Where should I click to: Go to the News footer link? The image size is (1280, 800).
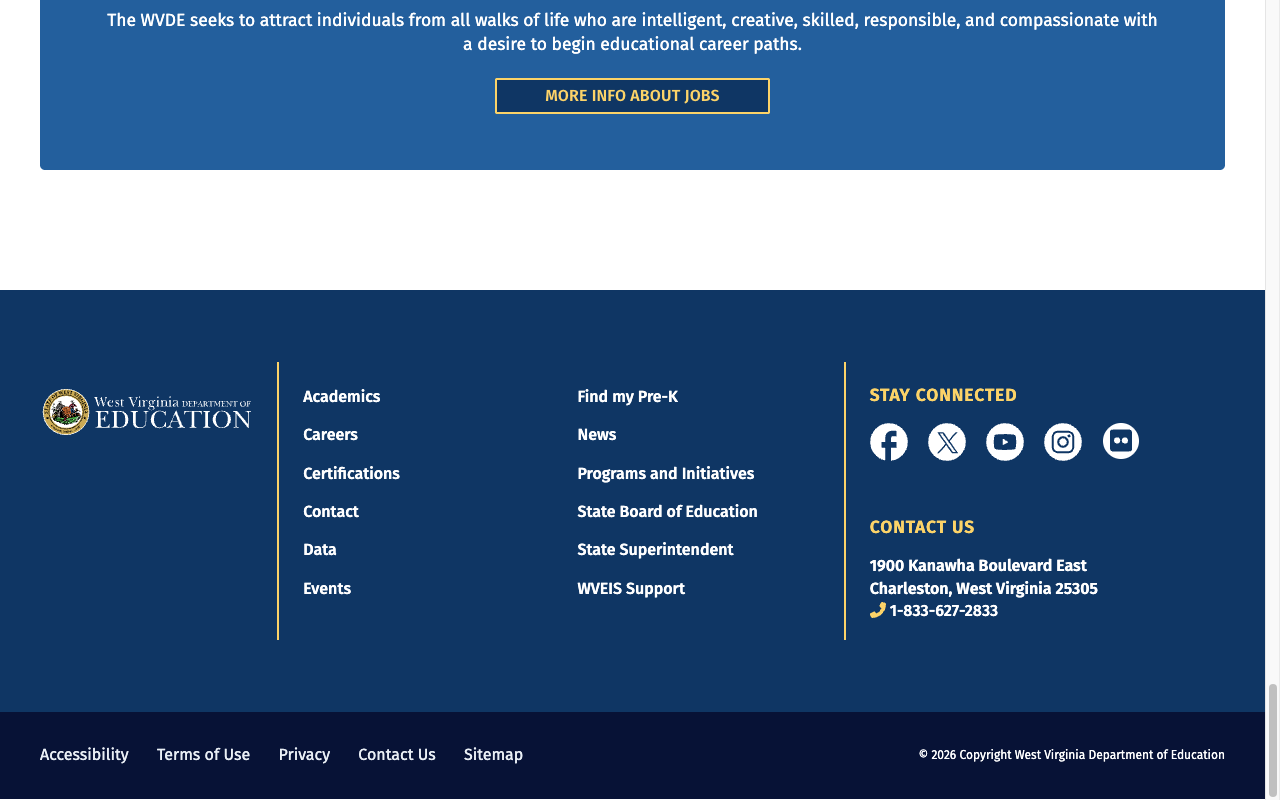pyautogui.click(x=597, y=435)
